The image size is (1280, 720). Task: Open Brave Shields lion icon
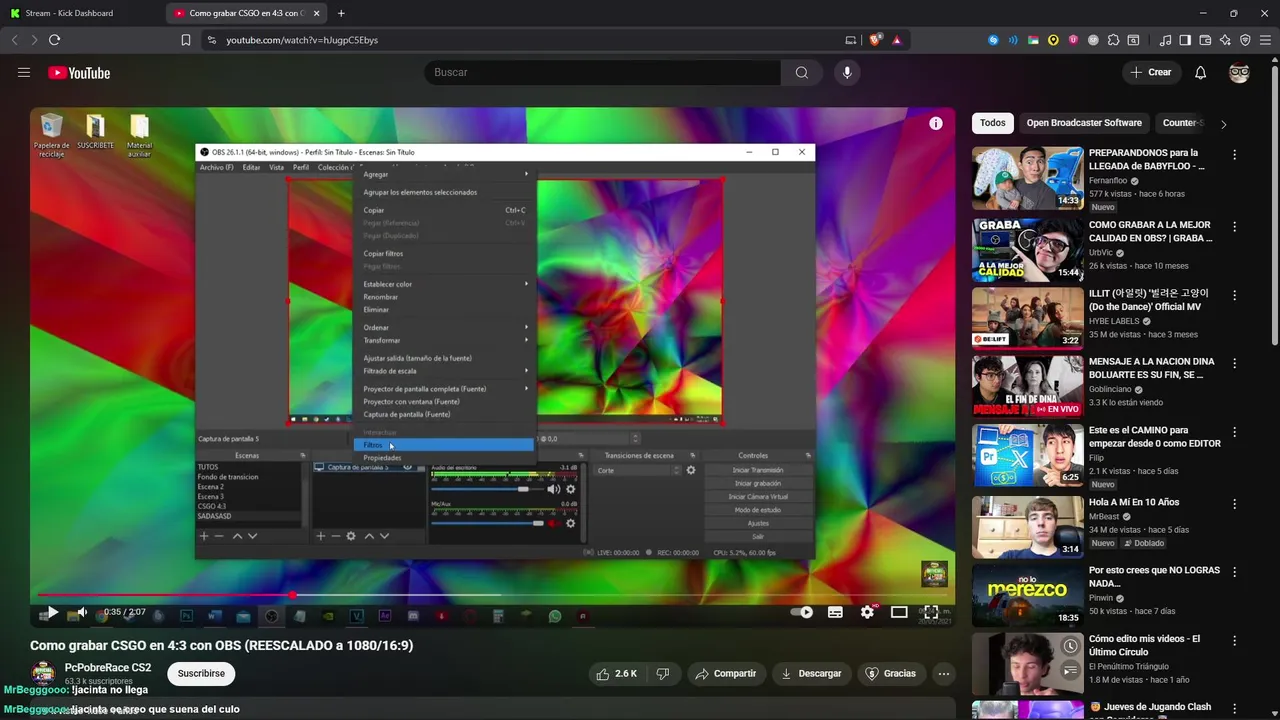(875, 40)
